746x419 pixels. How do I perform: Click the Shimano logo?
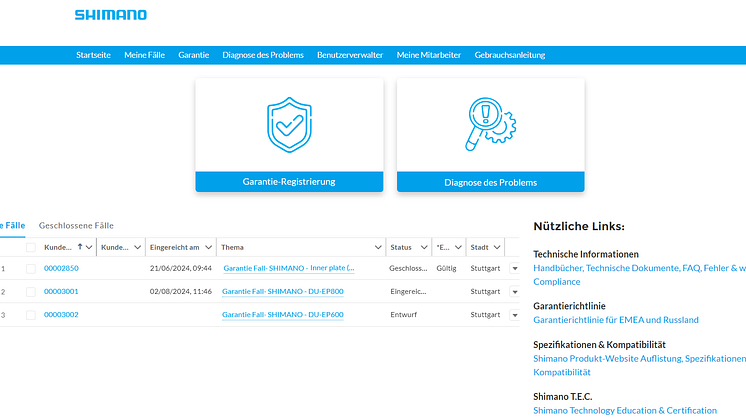[x=110, y=15]
